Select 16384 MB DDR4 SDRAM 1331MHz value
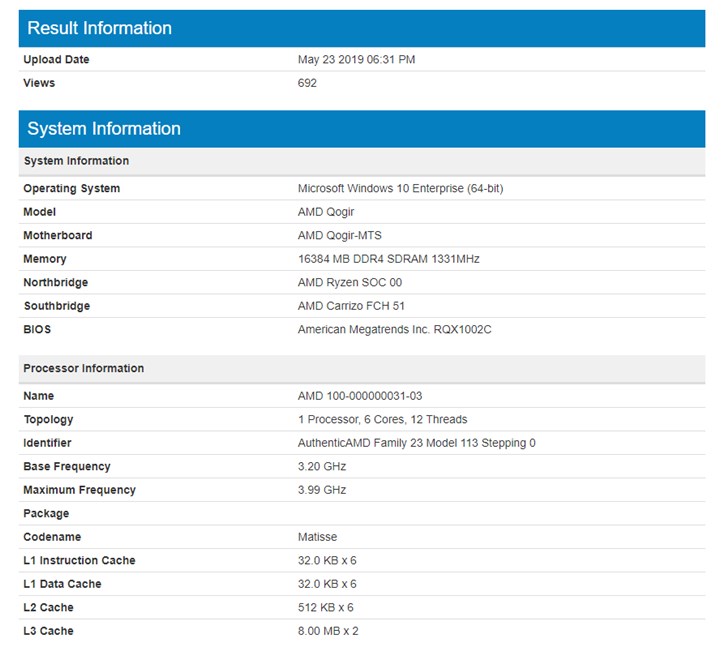This screenshot has width=728, height=655. 388,259
